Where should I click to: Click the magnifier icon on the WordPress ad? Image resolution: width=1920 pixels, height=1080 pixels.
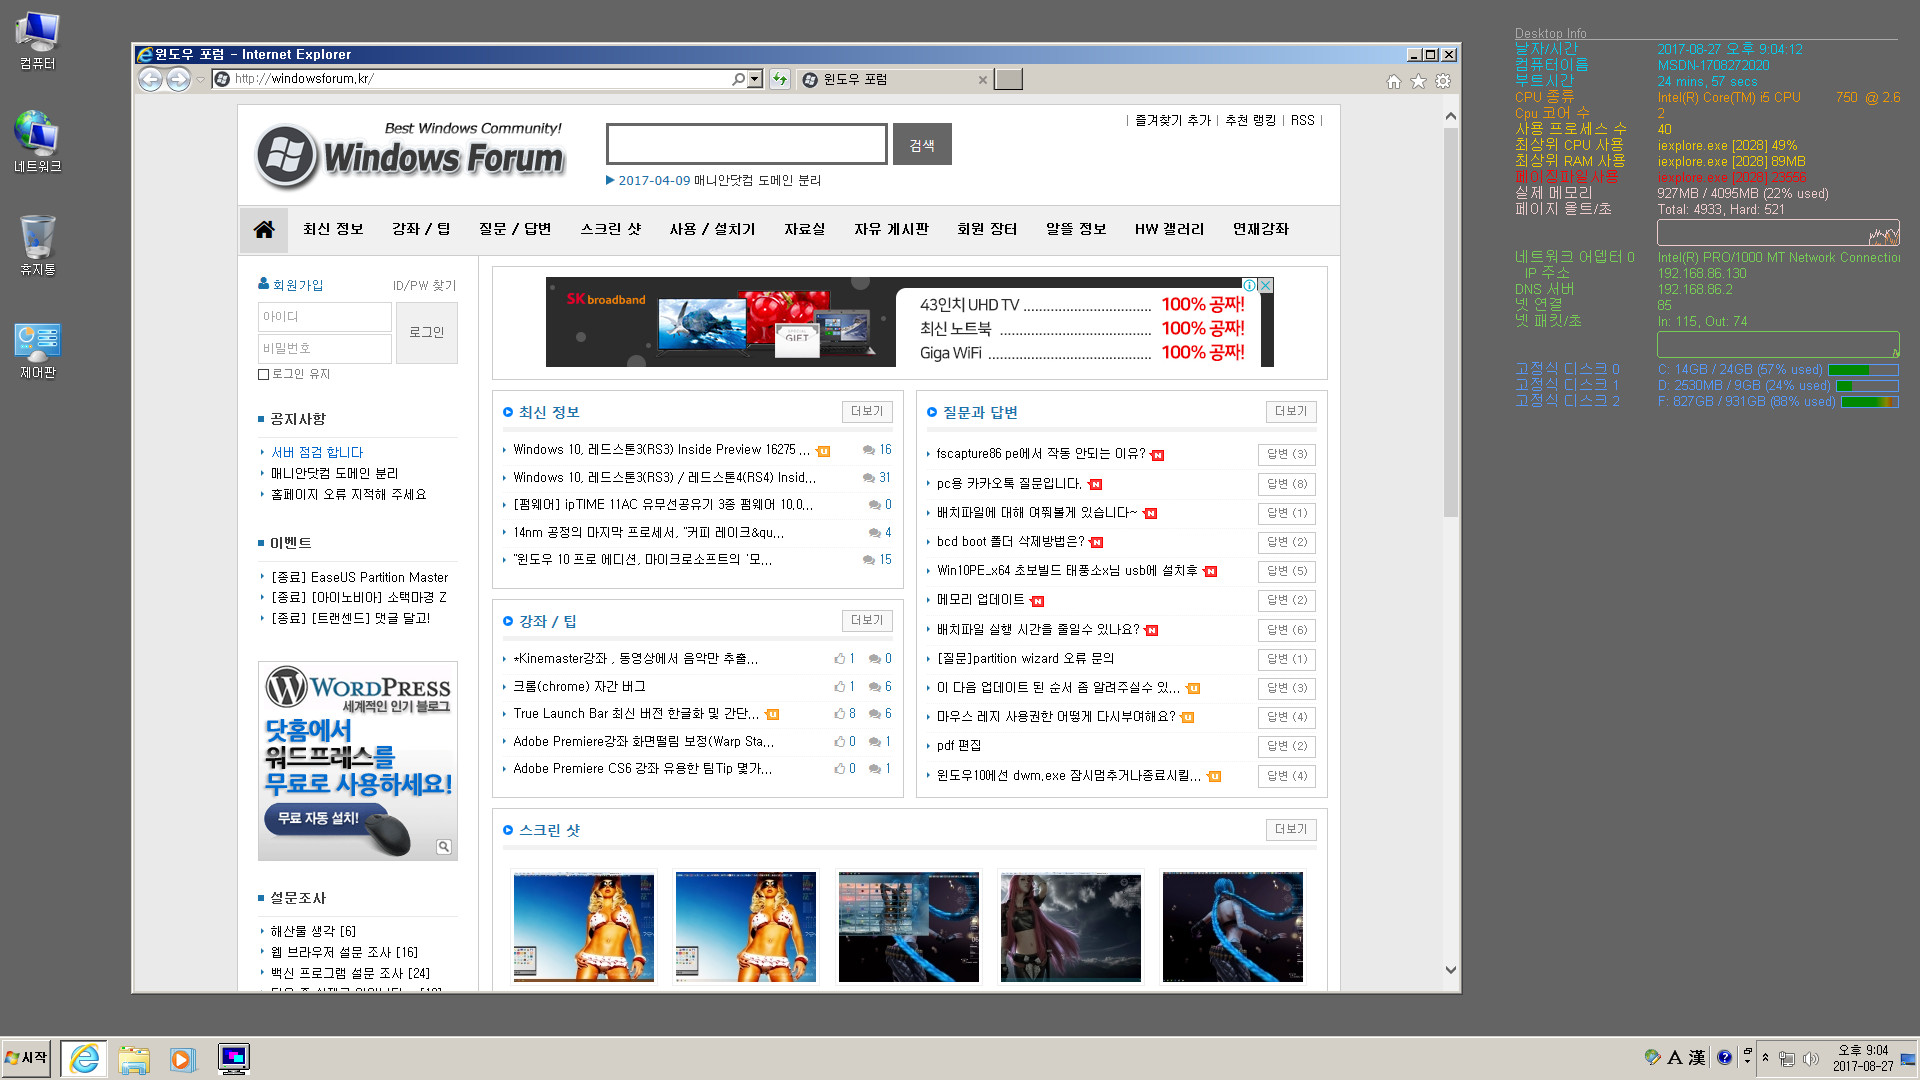(x=444, y=847)
